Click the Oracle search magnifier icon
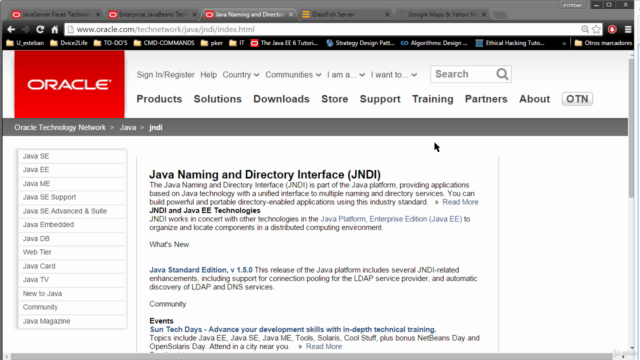The width and height of the screenshot is (640, 360). click(x=502, y=74)
